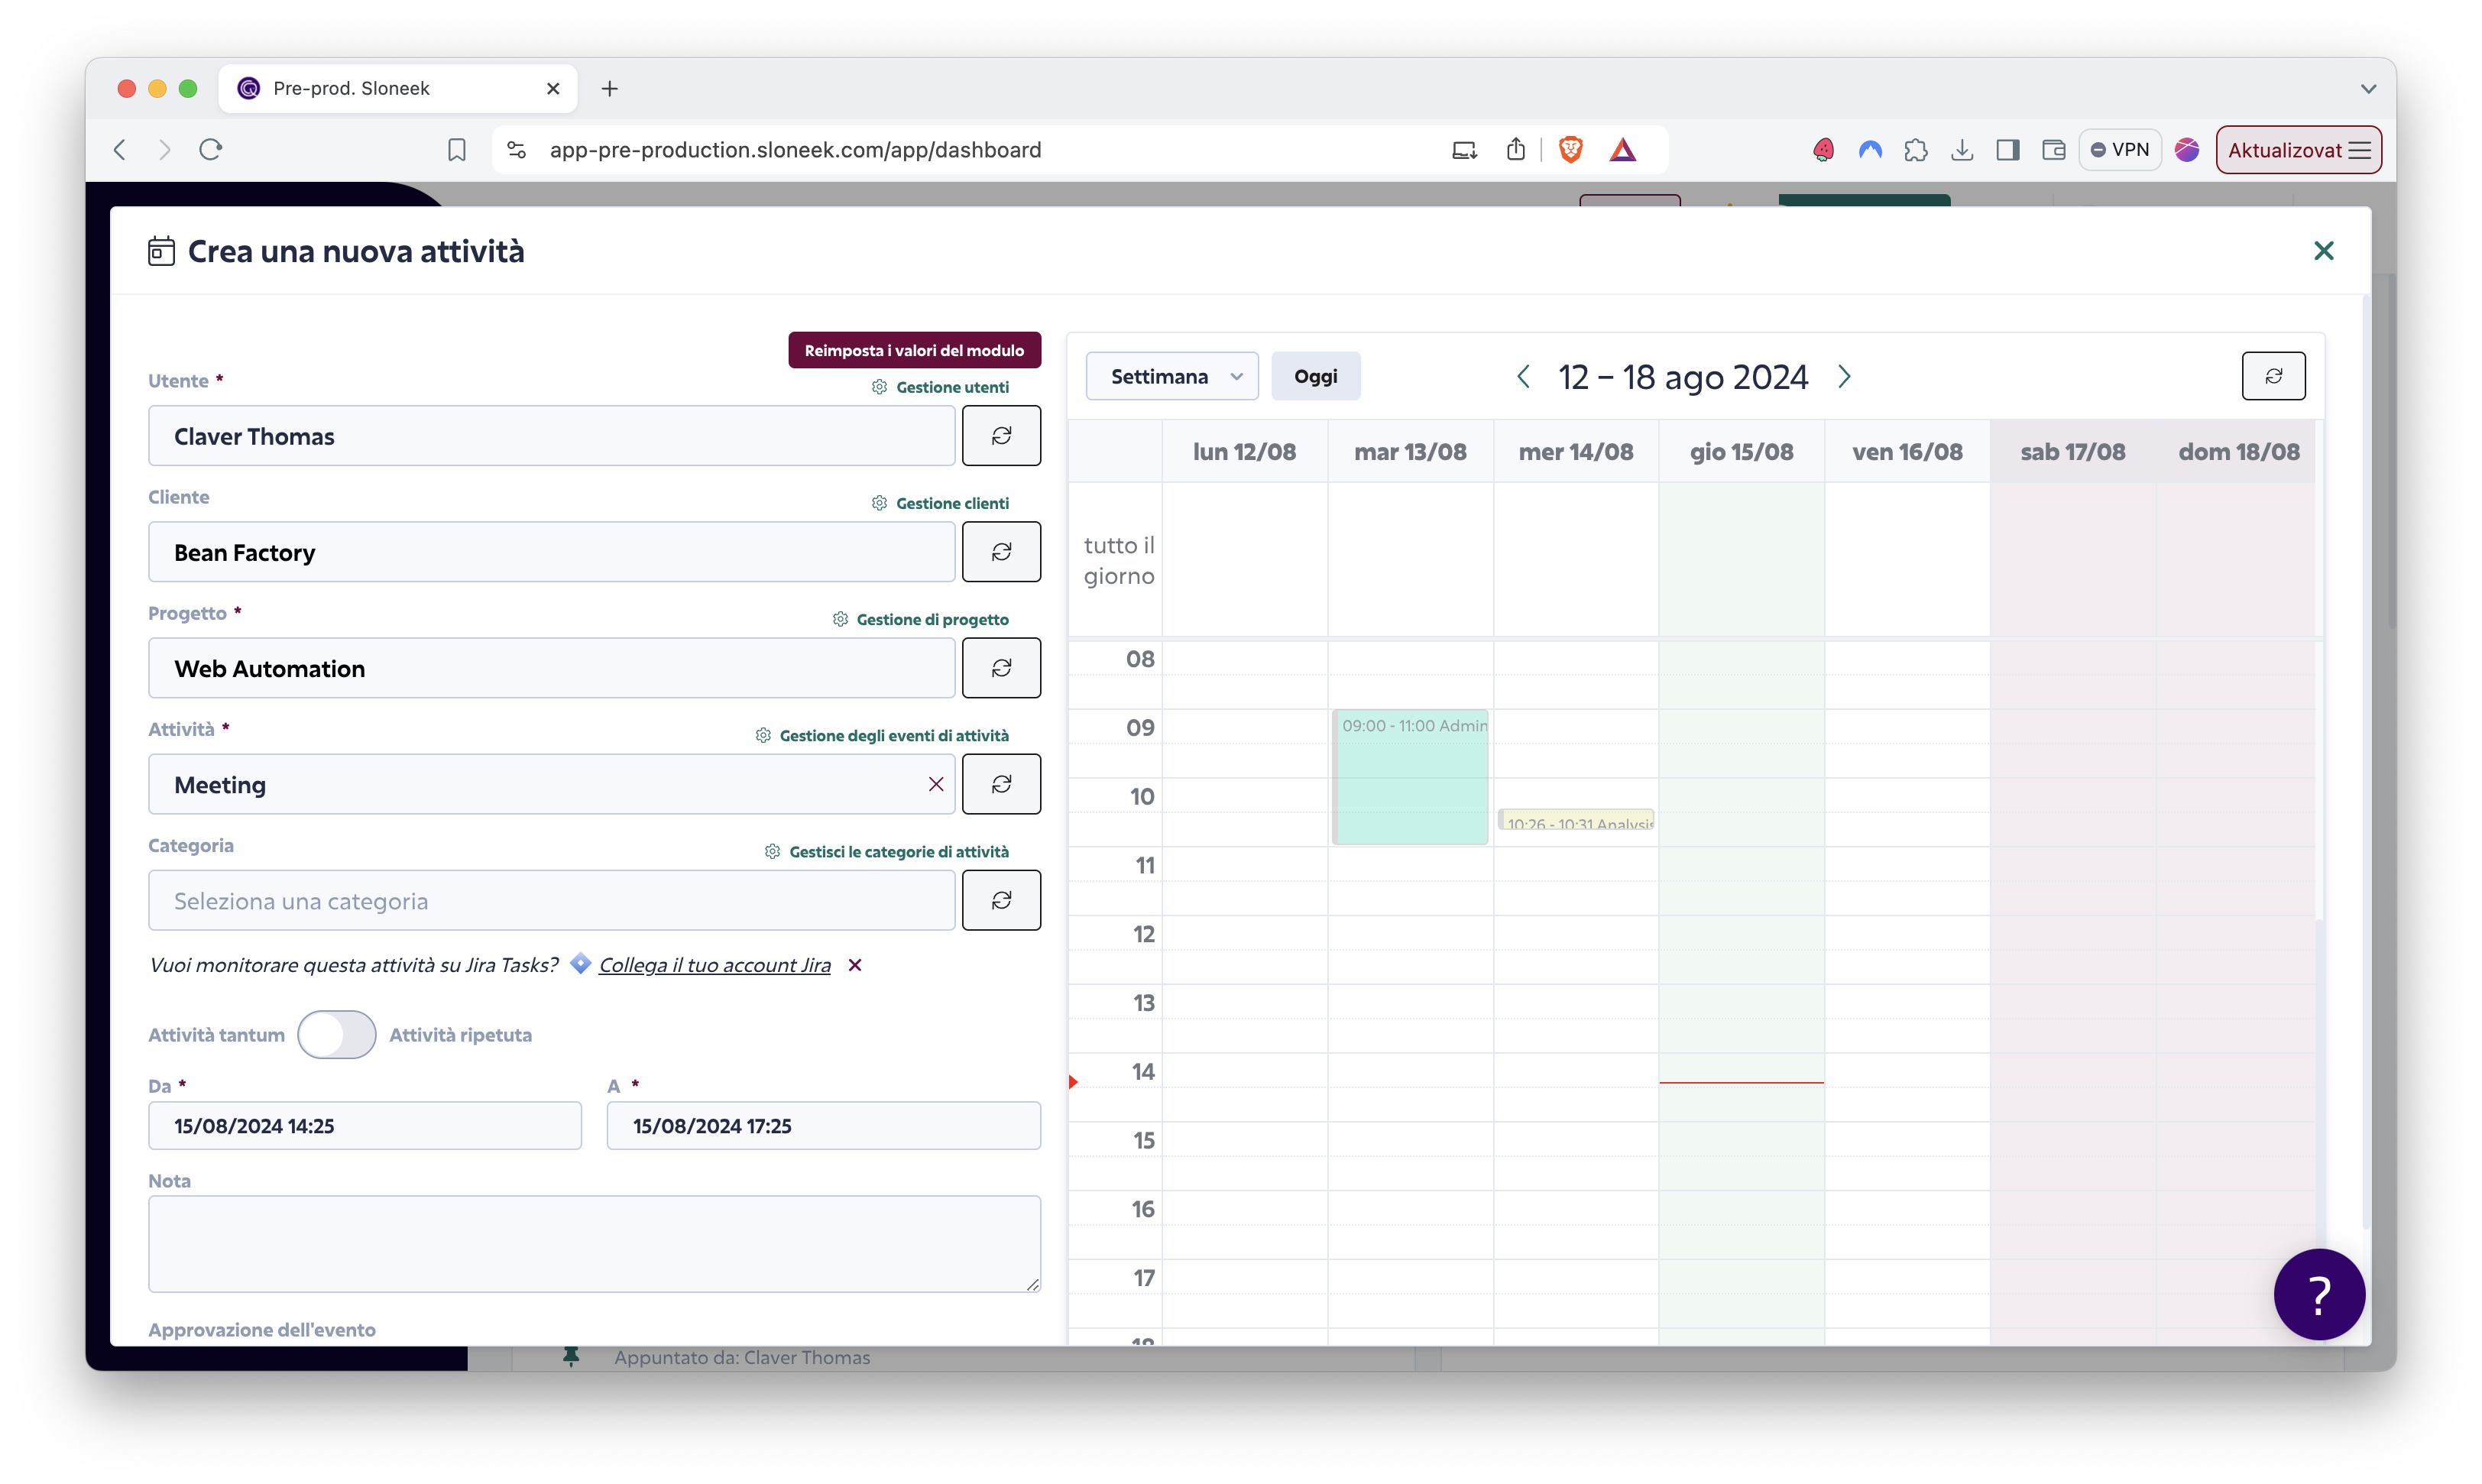Viewport: 2482px width, 1484px height.
Task: Refresh the Categoria field
Action: pos(1001,900)
